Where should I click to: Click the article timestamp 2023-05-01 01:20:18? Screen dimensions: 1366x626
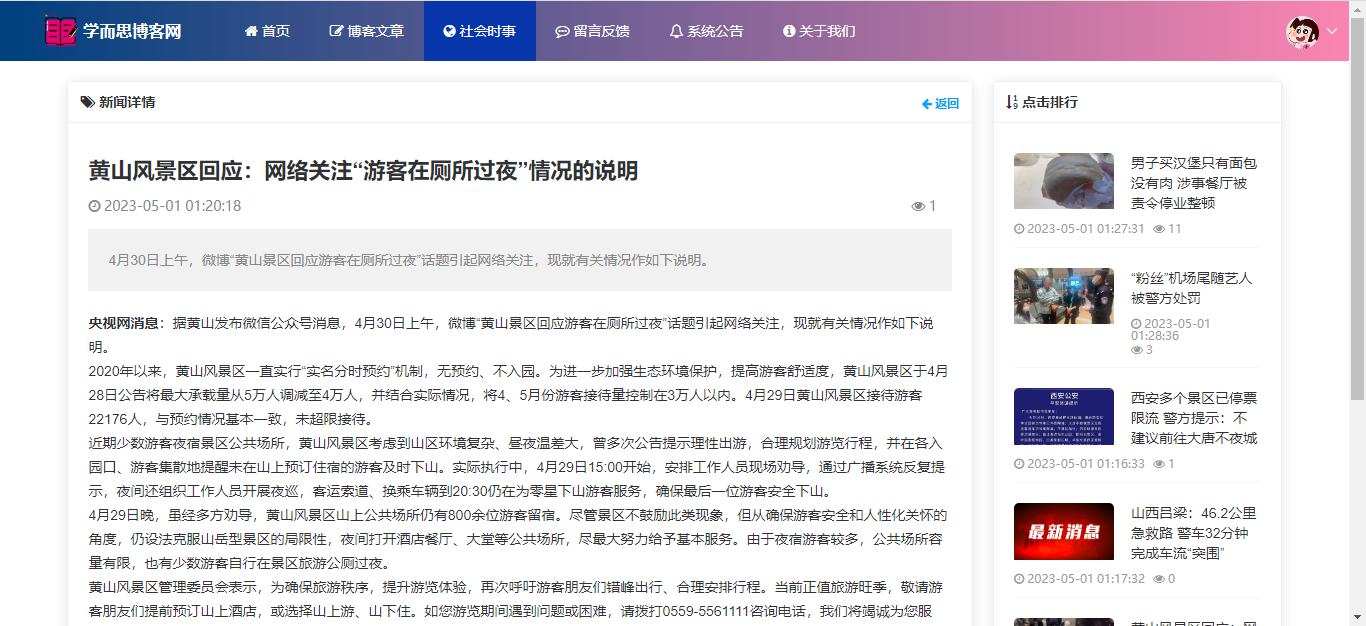coord(172,206)
